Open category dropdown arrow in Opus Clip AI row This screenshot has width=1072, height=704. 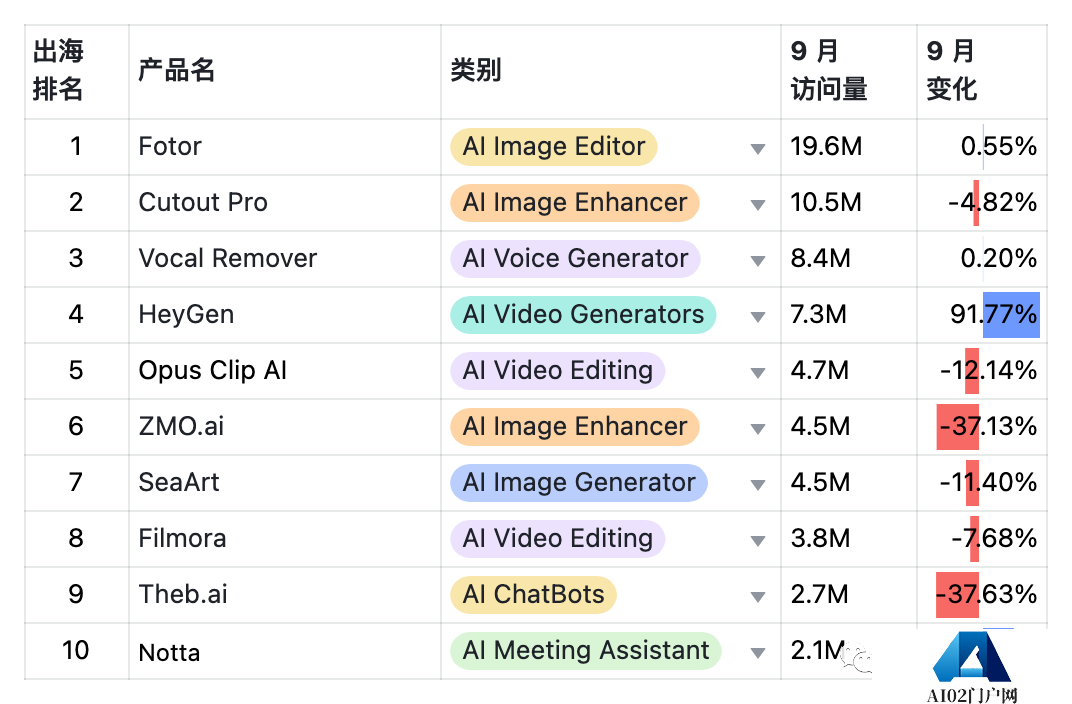[757, 373]
